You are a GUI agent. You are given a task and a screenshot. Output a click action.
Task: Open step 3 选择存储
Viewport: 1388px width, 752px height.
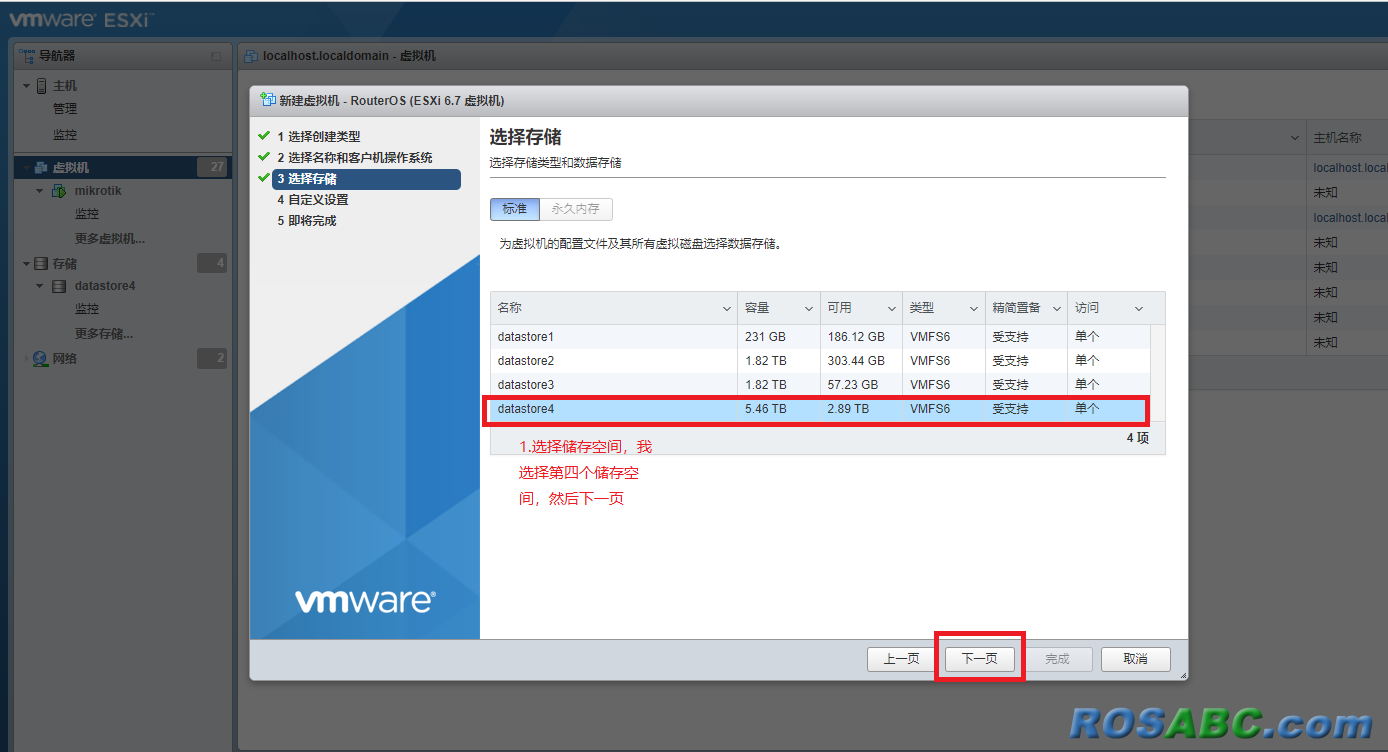(366, 179)
